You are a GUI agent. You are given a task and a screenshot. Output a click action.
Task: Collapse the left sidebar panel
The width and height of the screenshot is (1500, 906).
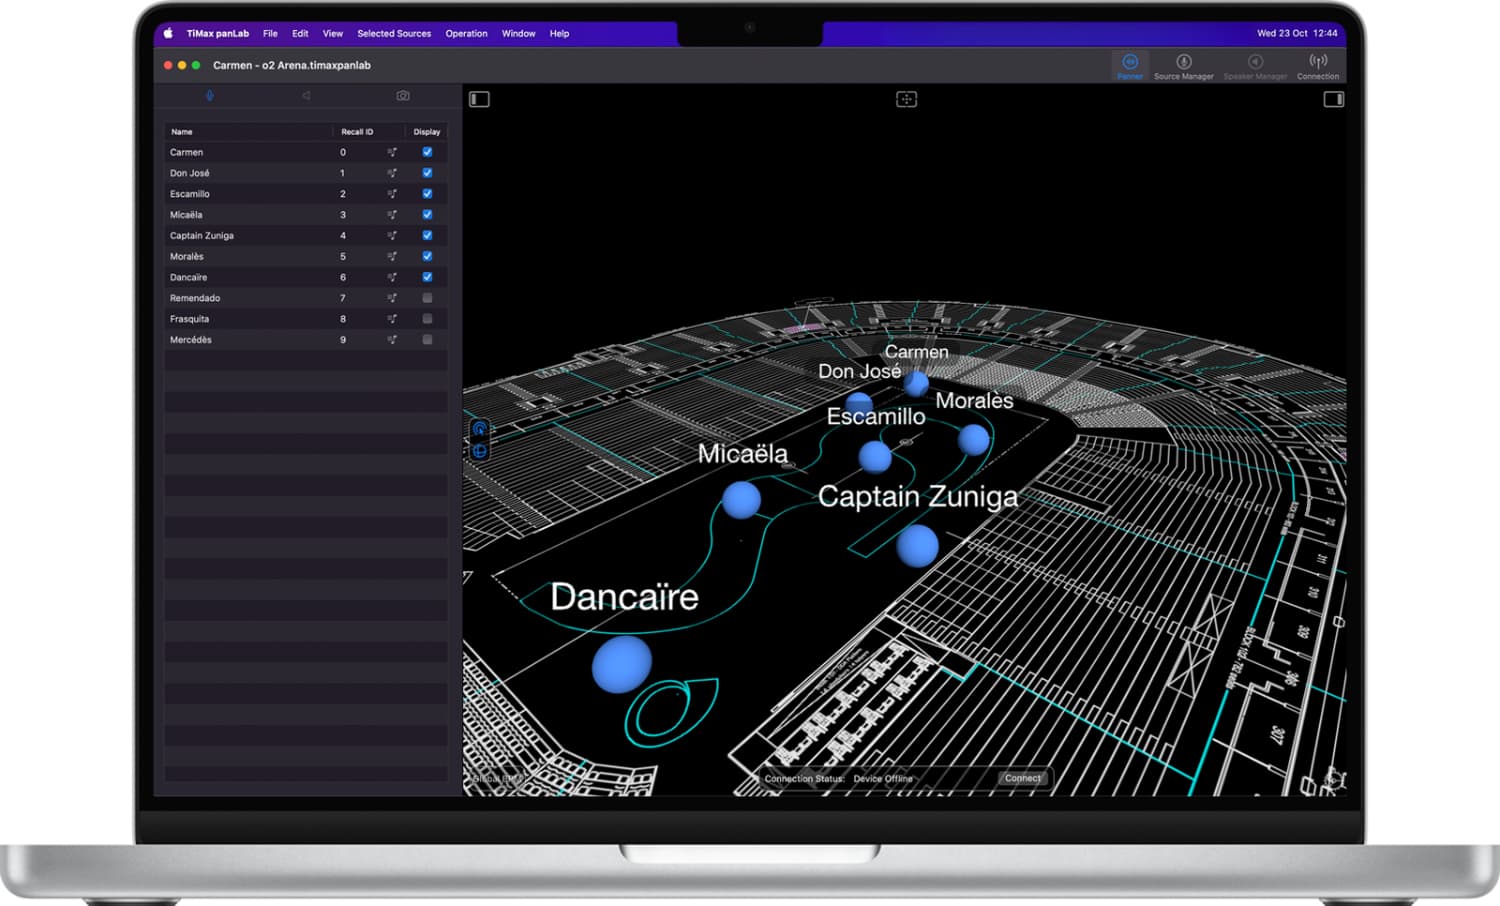[x=477, y=99]
